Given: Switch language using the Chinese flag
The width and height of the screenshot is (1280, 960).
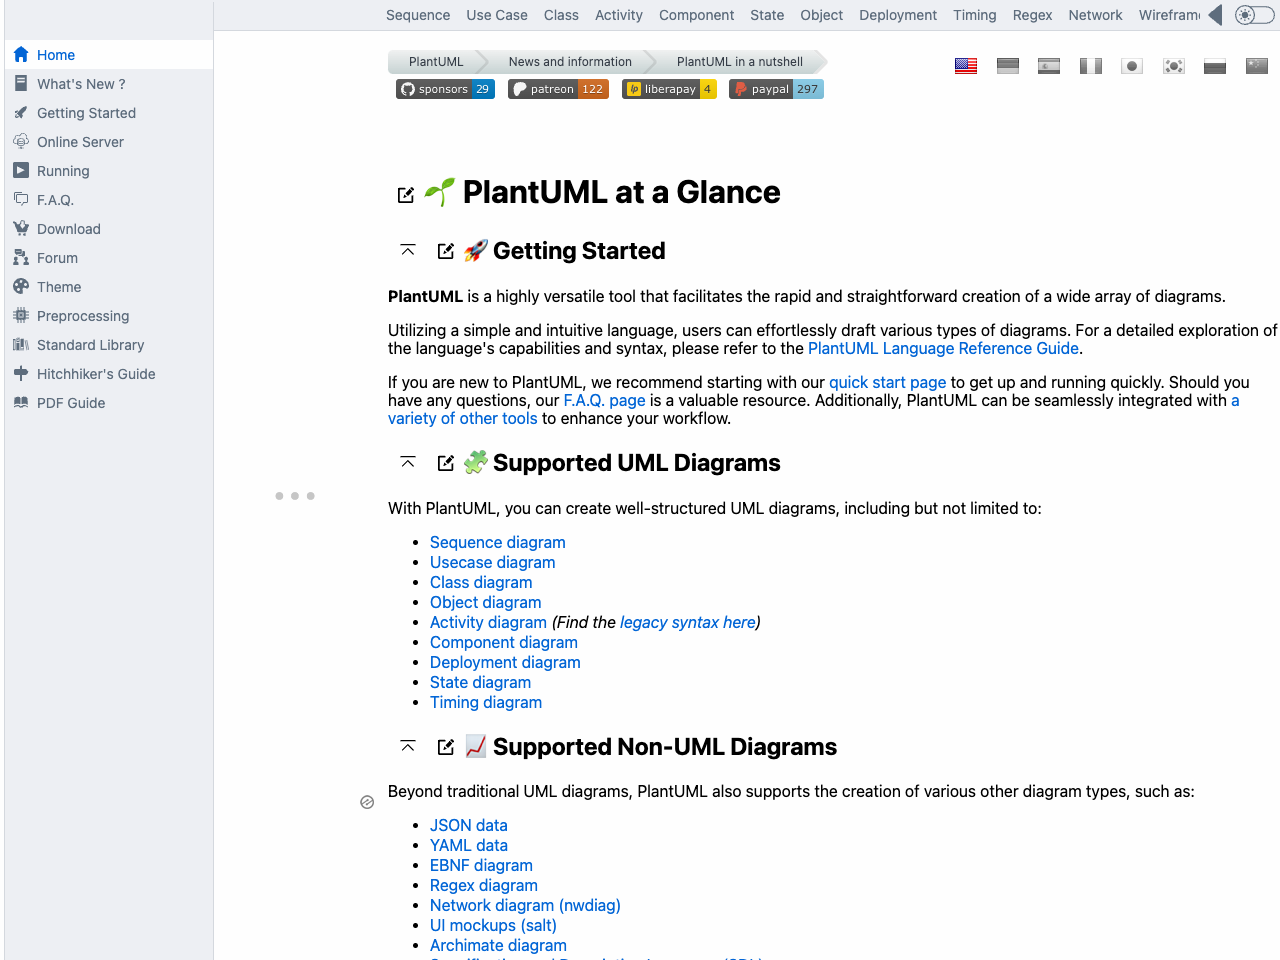Looking at the screenshot, I should point(1257,66).
